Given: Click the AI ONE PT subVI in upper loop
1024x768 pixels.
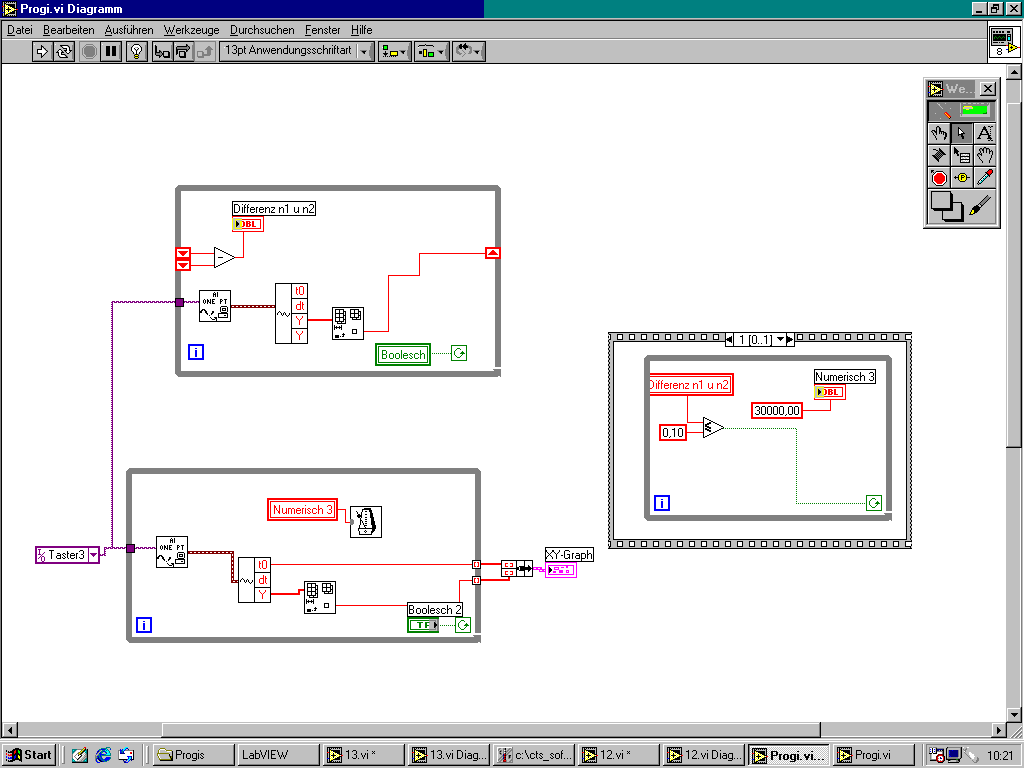Looking at the screenshot, I should click(x=215, y=306).
